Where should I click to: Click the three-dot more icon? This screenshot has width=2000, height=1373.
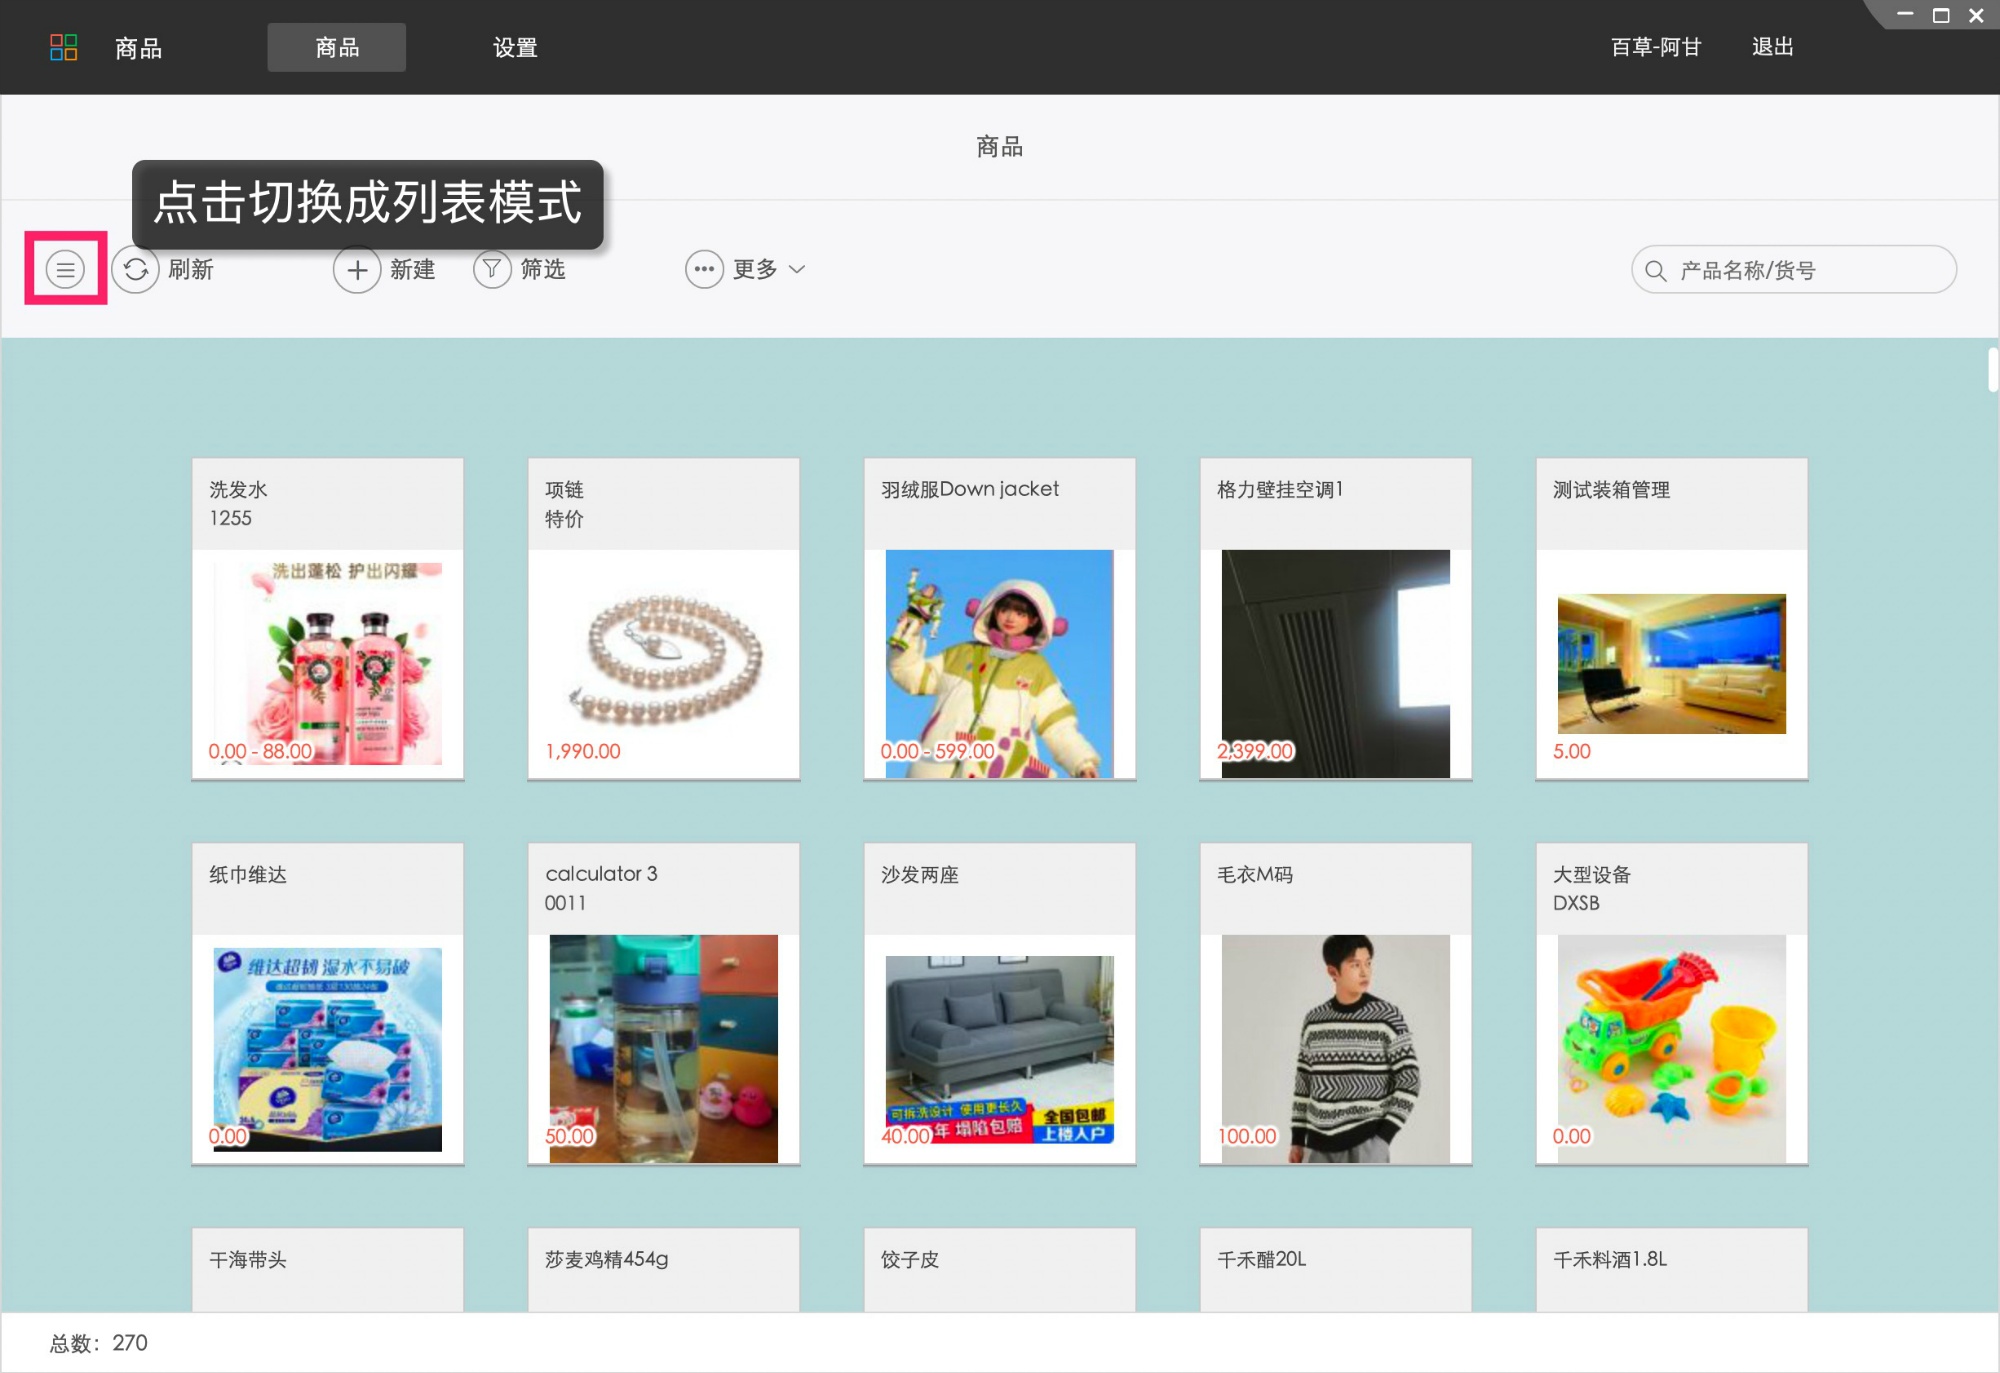click(x=704, y=269)
